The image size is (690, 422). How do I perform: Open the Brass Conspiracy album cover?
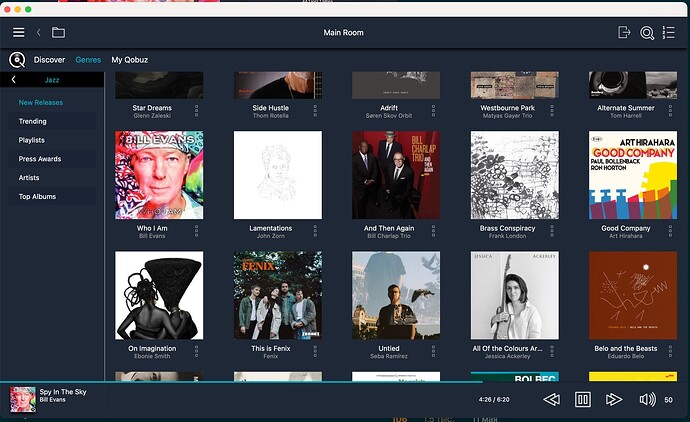point(514,175)
